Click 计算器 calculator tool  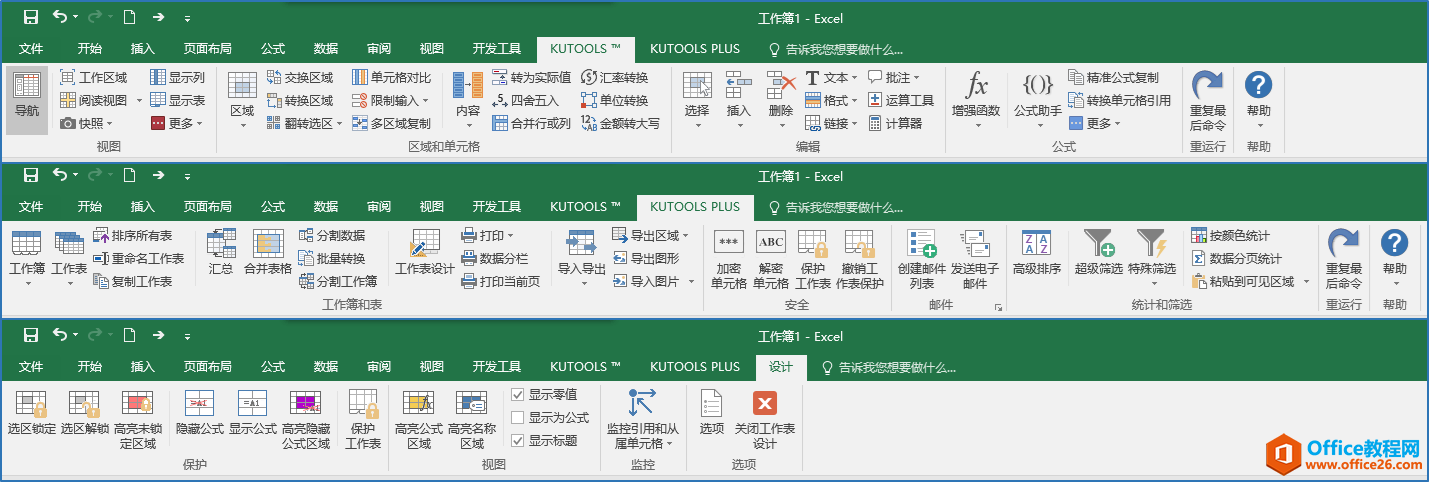click(x=894, y=124)
